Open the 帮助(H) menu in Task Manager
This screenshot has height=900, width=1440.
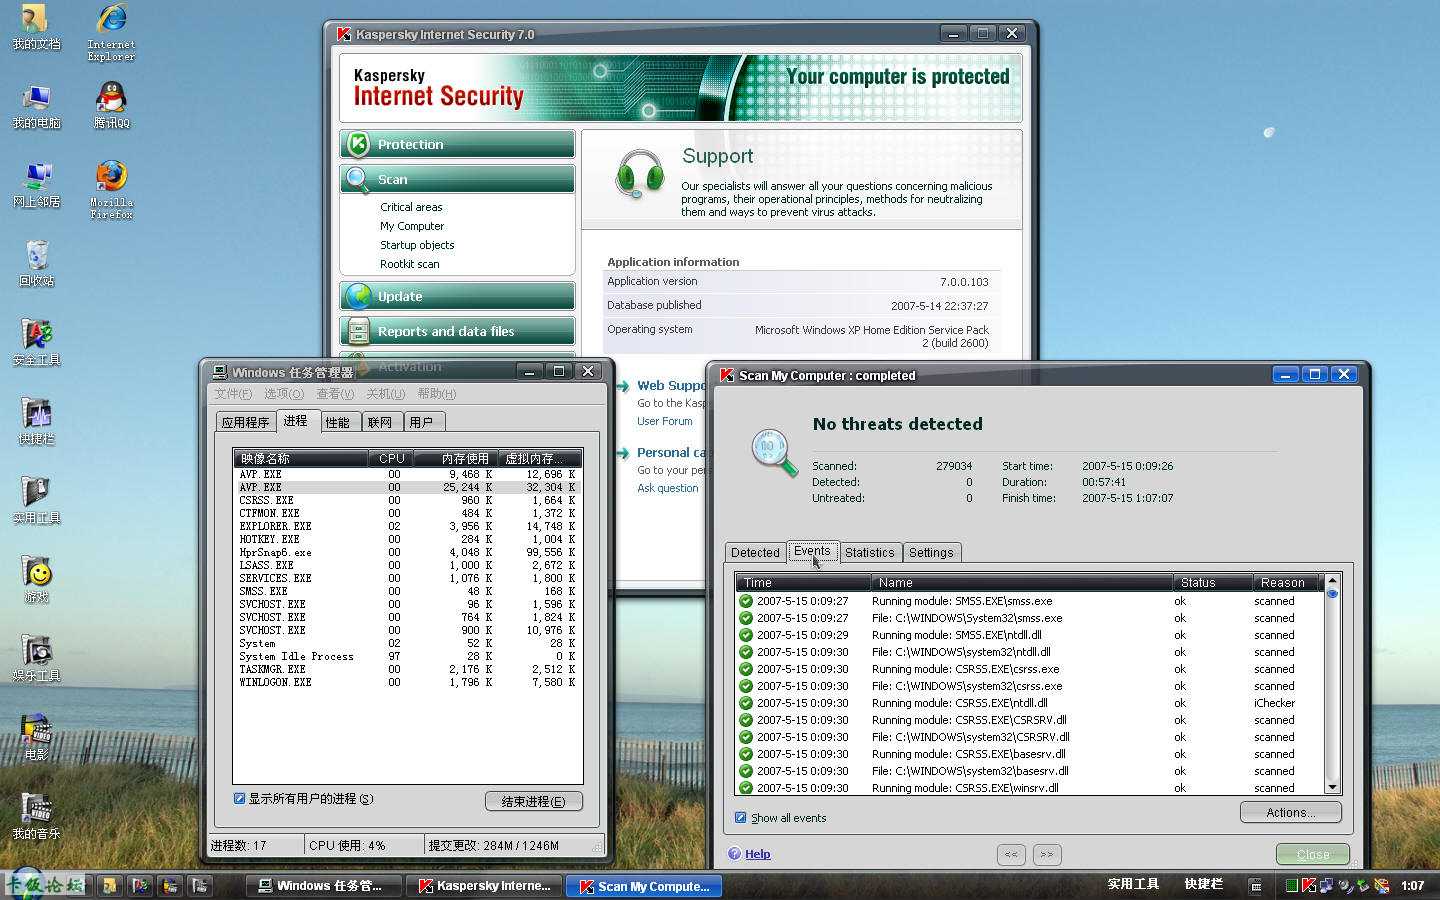coord(437,394)
